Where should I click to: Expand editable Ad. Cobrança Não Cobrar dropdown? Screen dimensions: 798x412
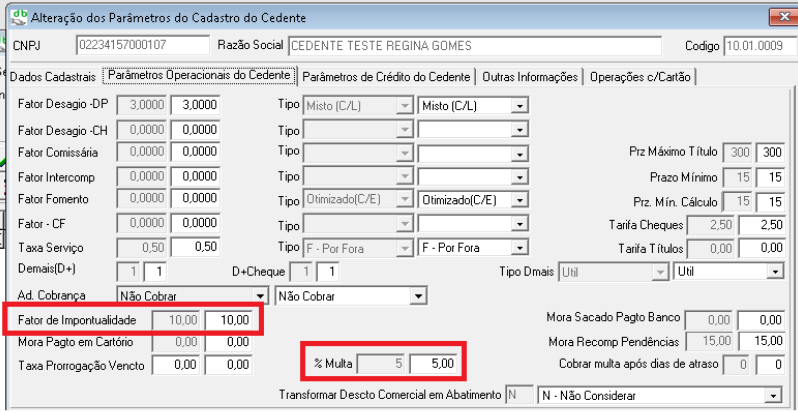click(x=416, y=296)
